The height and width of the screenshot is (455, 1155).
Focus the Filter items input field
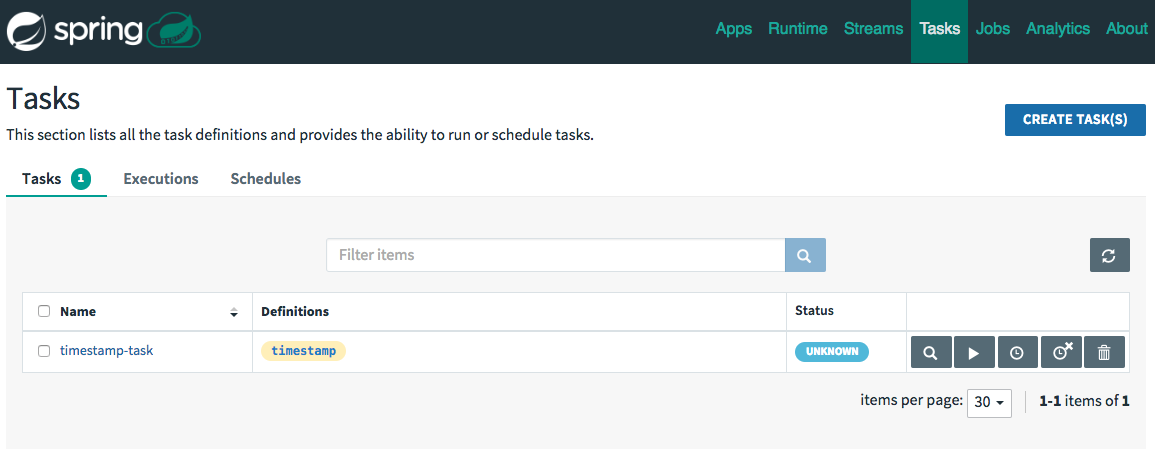[x=555, y=255]
